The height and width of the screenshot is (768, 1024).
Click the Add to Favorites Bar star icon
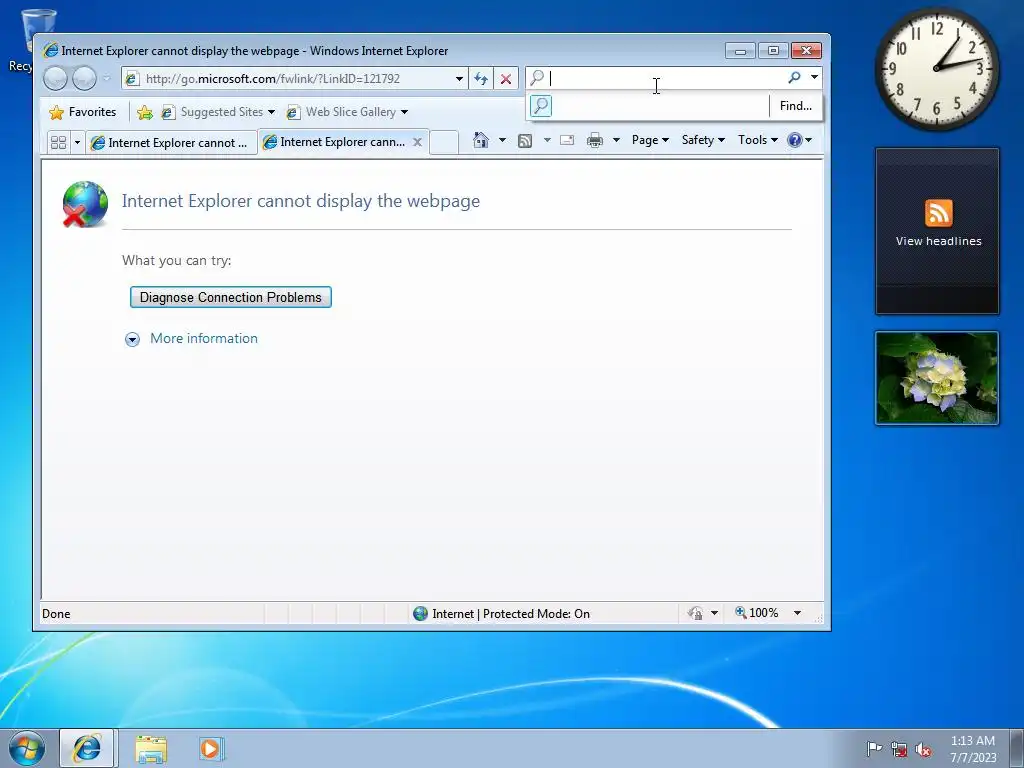[x=145, y=112]
